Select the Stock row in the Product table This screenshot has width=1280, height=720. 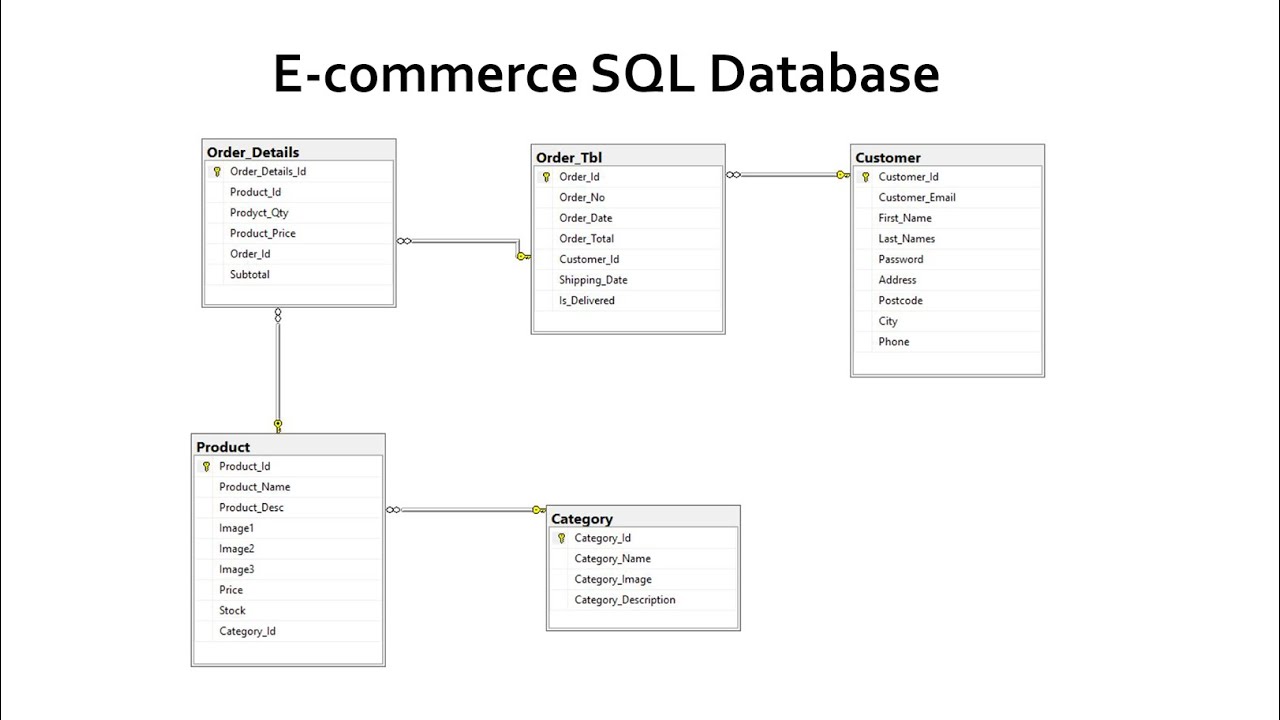[231, 610]
